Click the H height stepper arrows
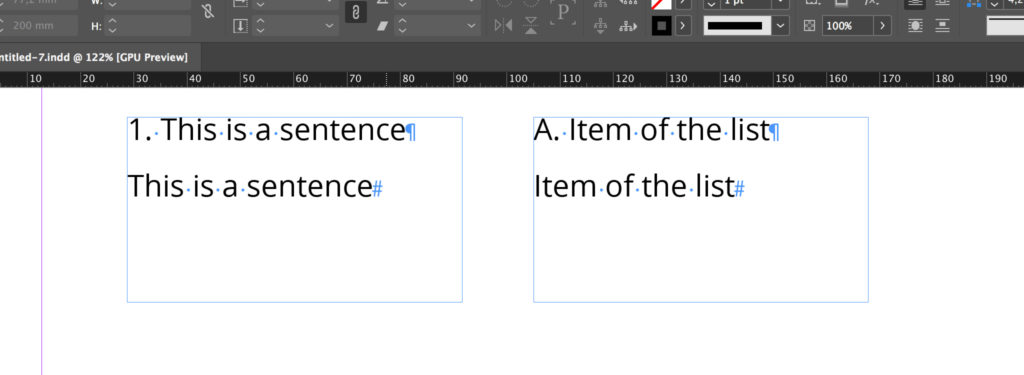Screen dimensions: 1024x375 pos(112,26)
